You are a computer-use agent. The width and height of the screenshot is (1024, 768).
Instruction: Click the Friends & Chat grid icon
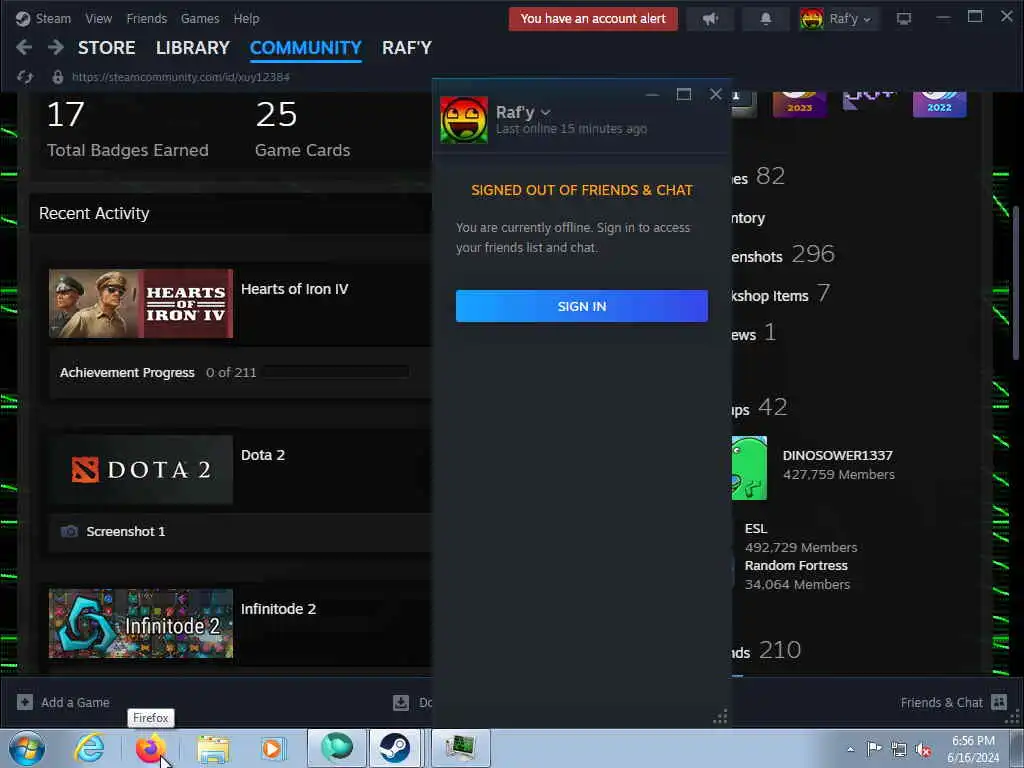[999, 702]
